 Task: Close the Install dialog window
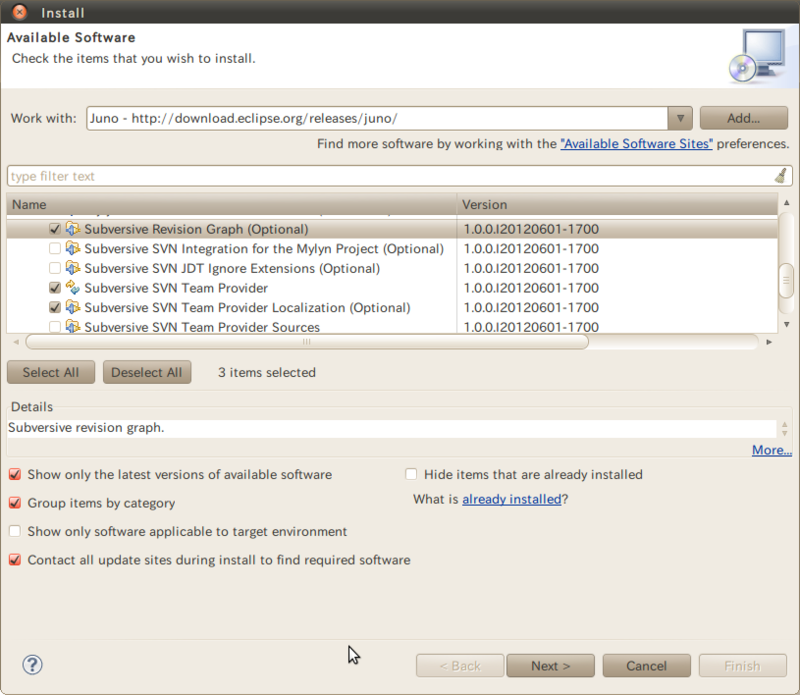click(19, 12)
